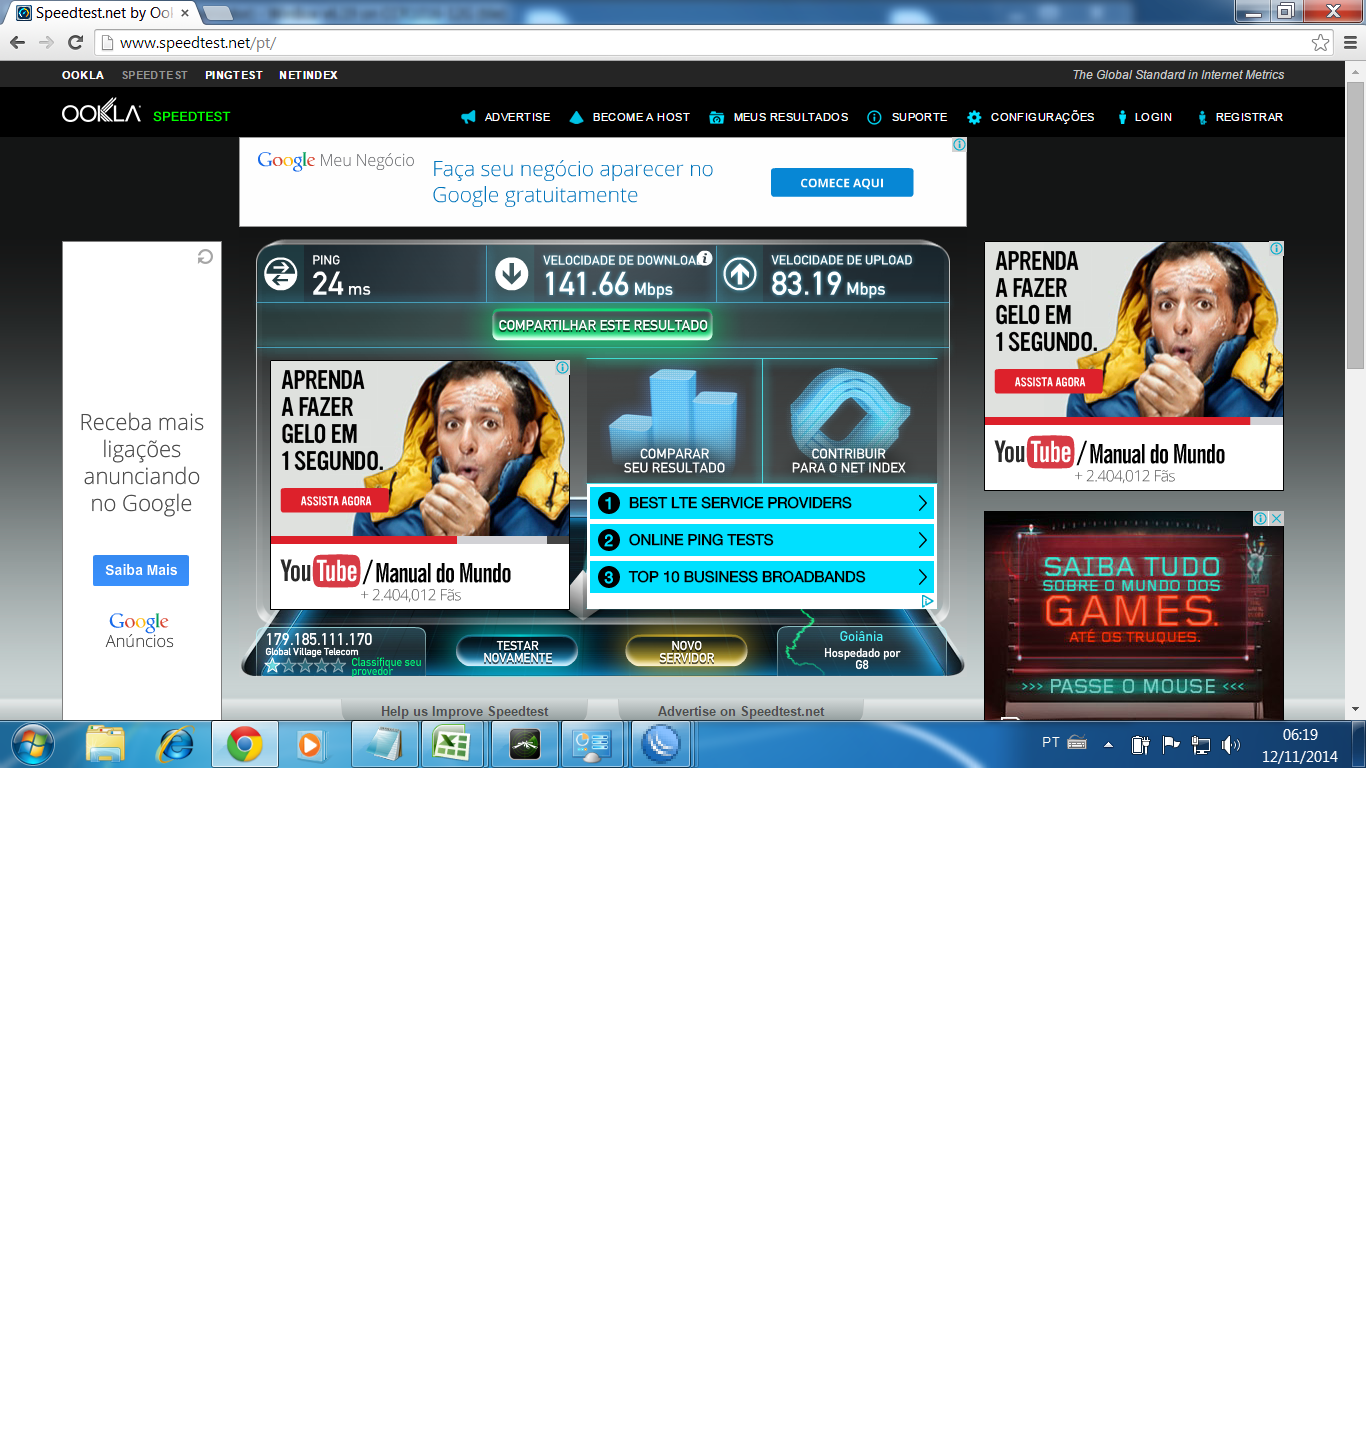Click Compartilhar Este Resultado button
This screenshot has width=1366, height=1434.
[603, 325]
